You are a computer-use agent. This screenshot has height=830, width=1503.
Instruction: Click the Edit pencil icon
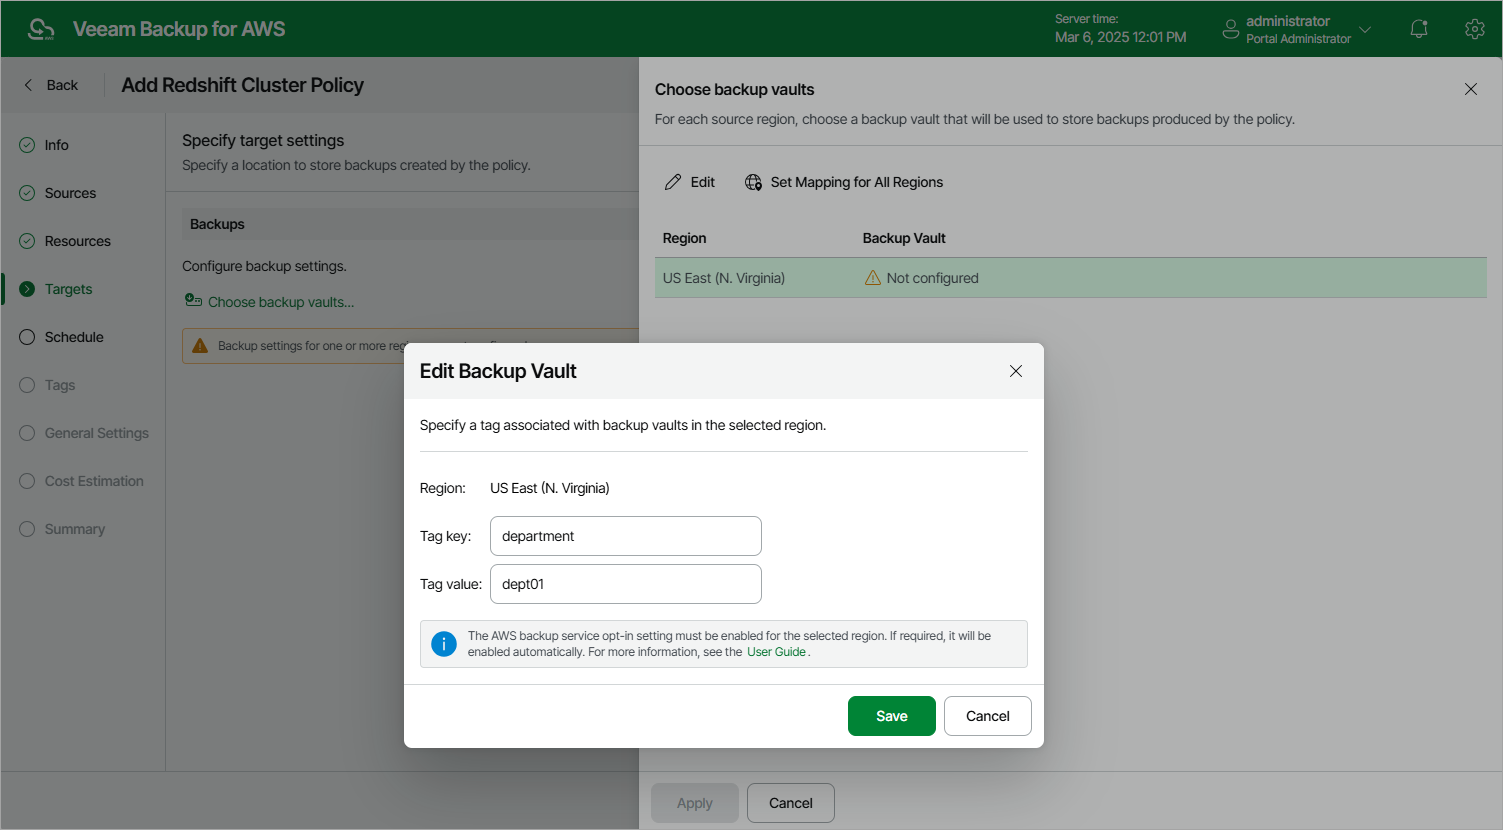click(x=673, y=182)
